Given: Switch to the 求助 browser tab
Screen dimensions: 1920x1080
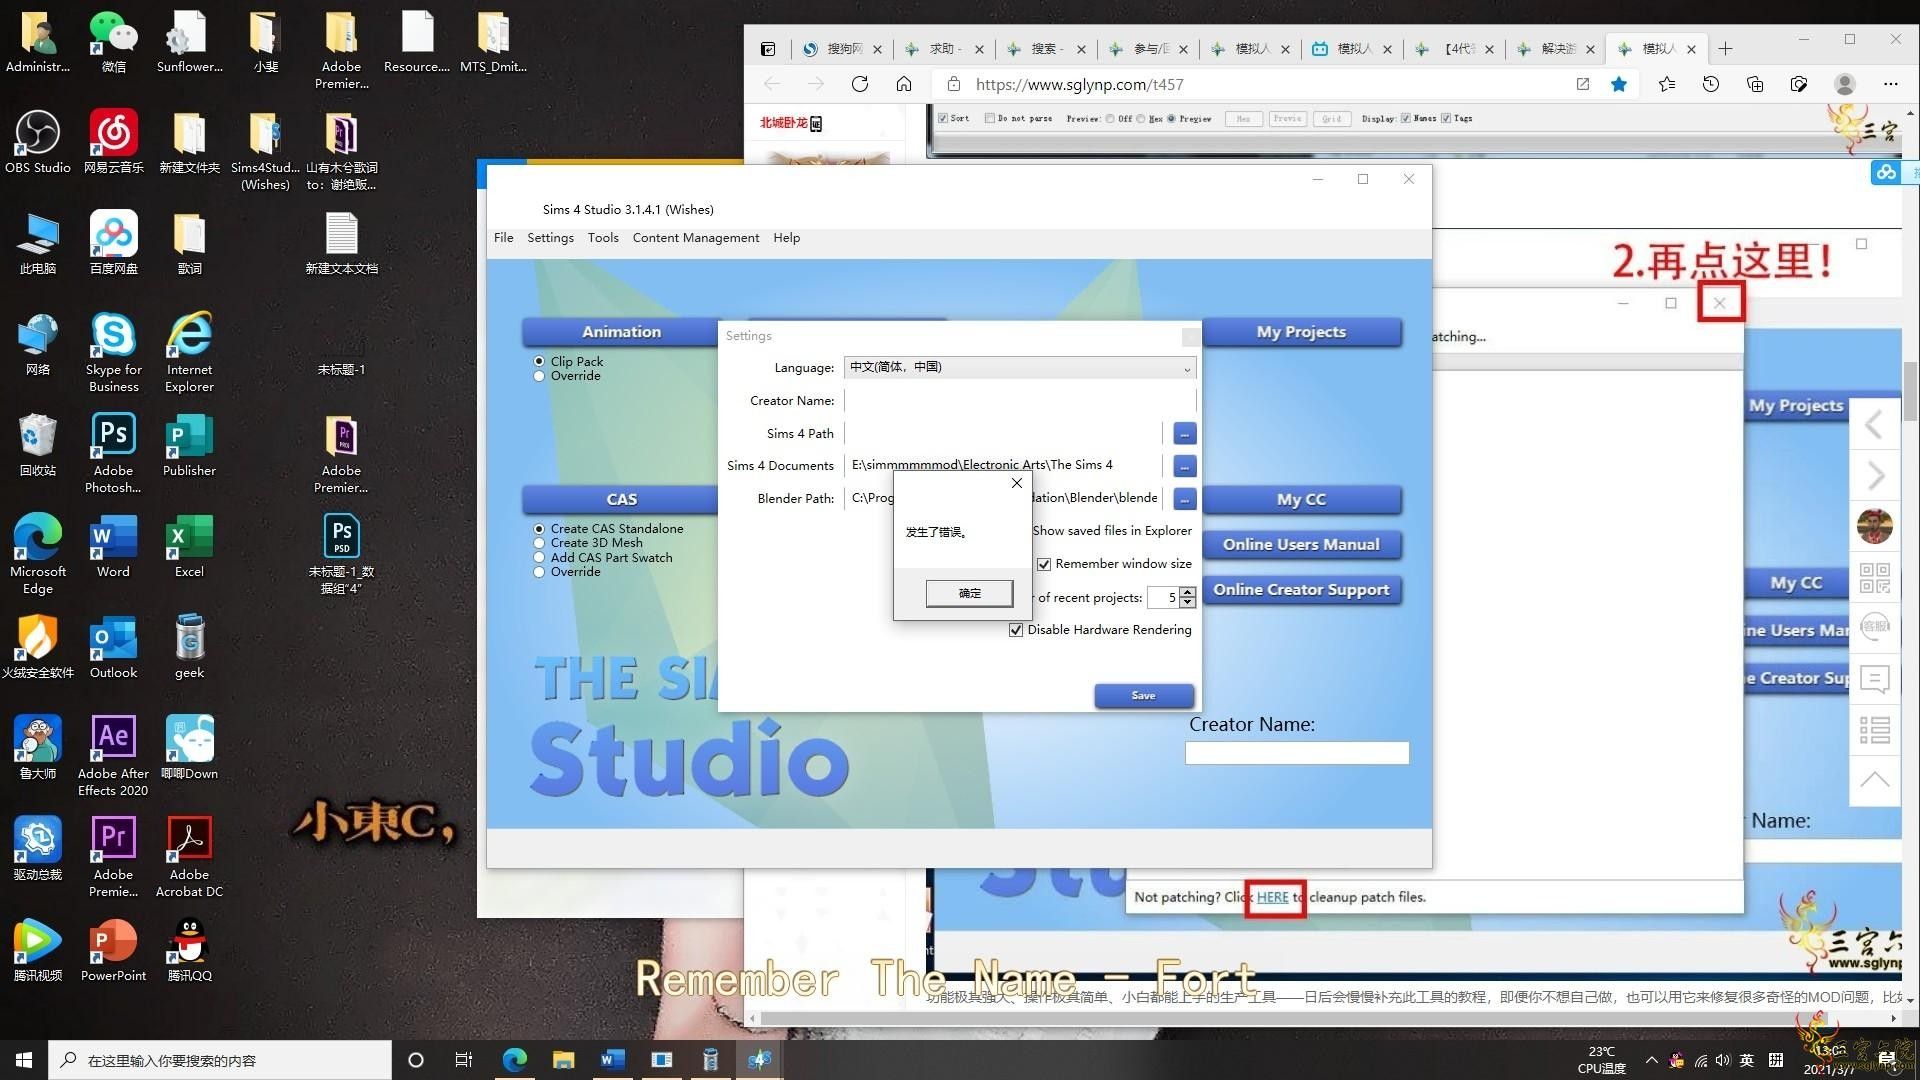Looking at the screenshot, I should pyautogui.click(x=944, y=48).
